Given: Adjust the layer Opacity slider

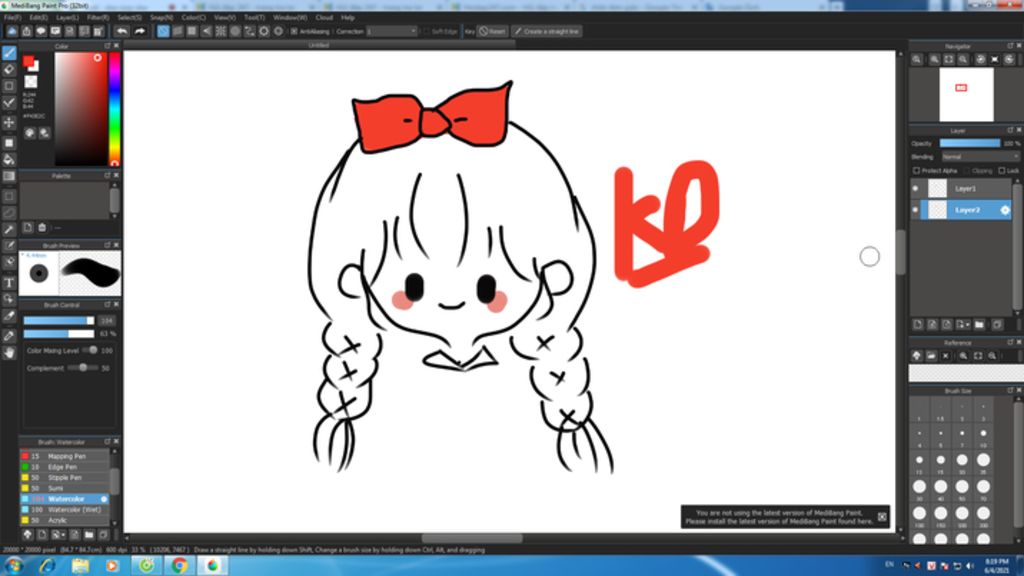Looking at the screenshot, I should [969, 143].
